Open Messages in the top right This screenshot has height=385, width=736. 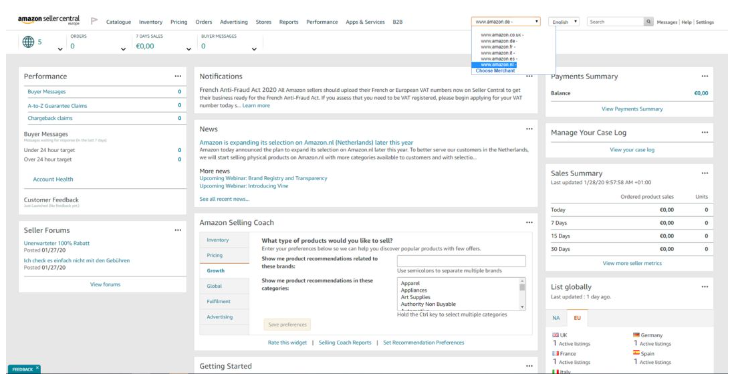click(667, 22)
